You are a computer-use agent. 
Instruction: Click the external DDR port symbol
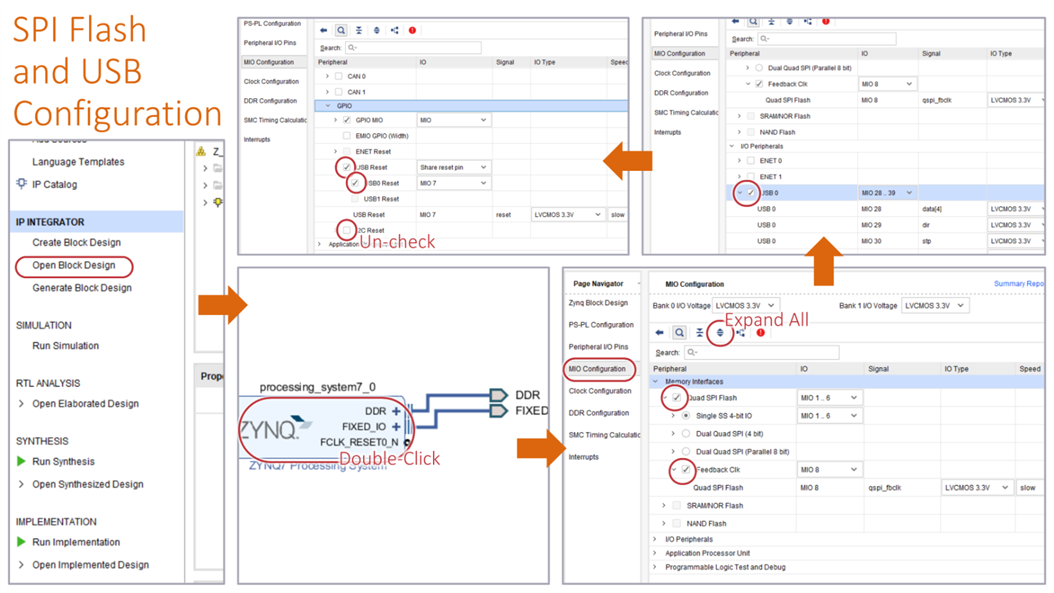tap(499, 395)
